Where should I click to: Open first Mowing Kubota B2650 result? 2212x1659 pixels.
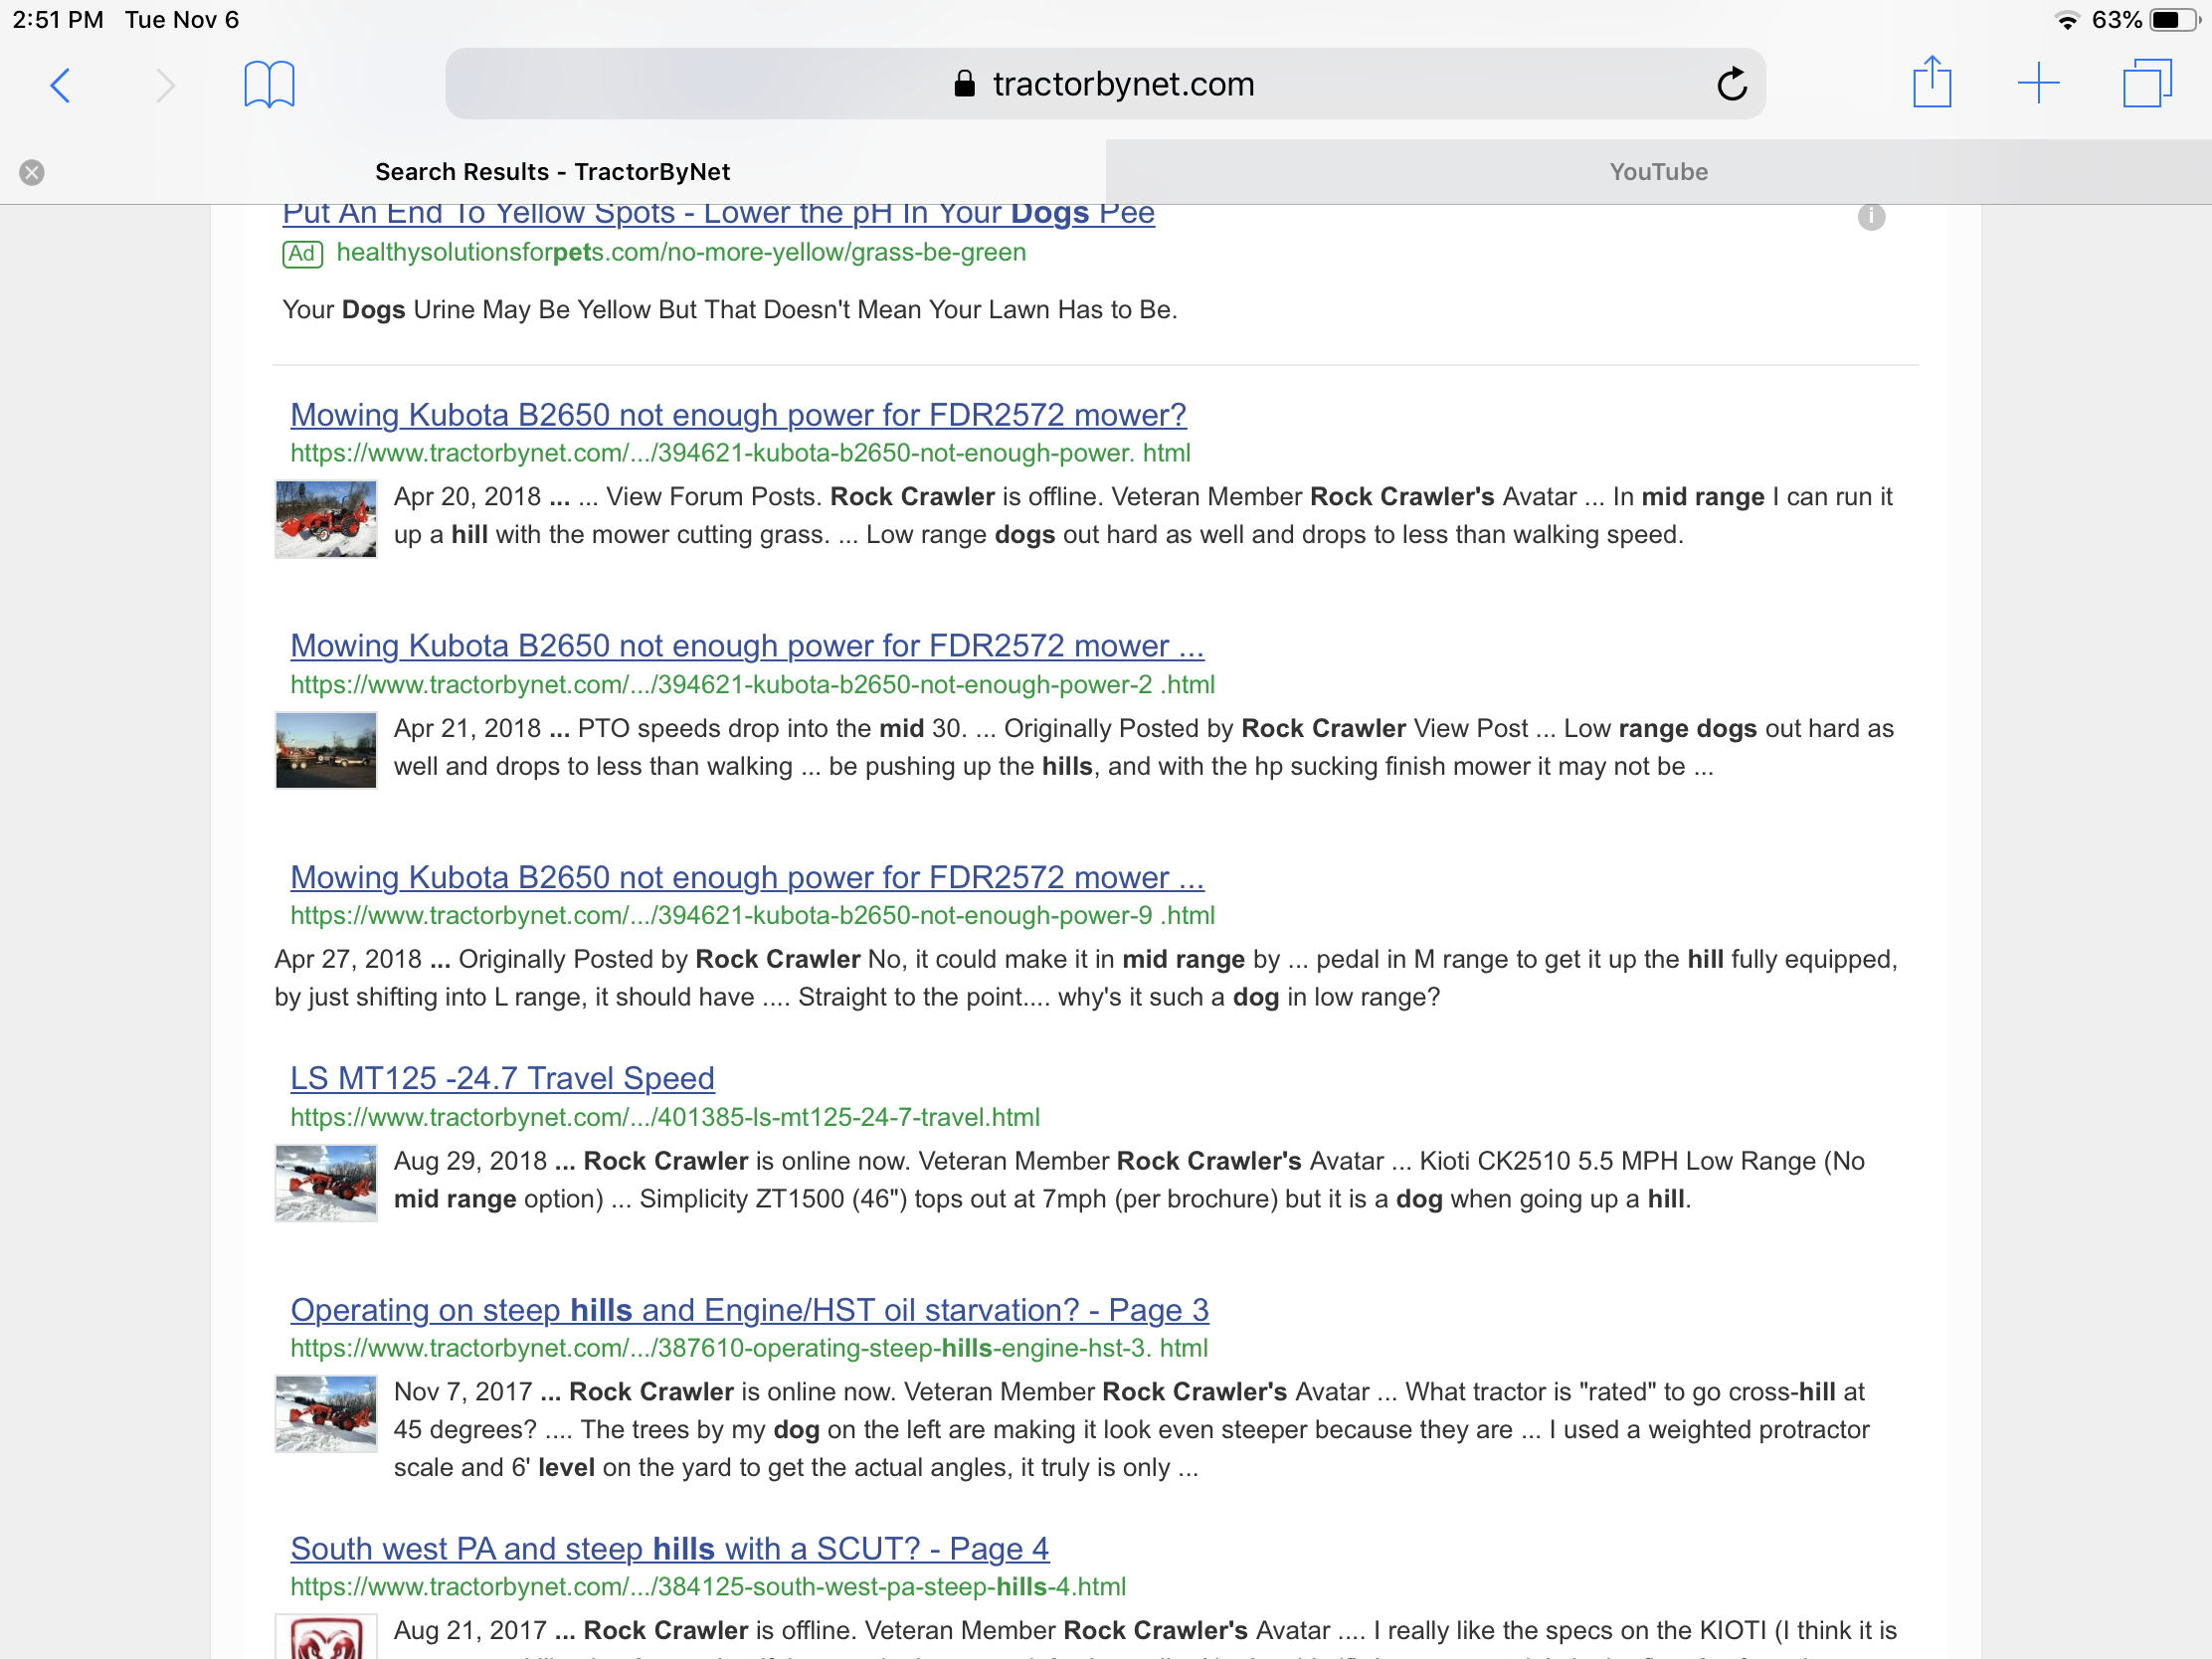(737, 414)
